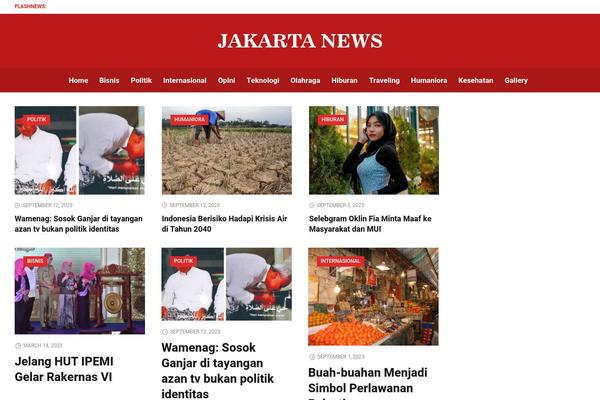The width and height of the screenshot is (600, 400).
Task: Click the POLITIK tag on first top-row card
Action: click(37, 119)
